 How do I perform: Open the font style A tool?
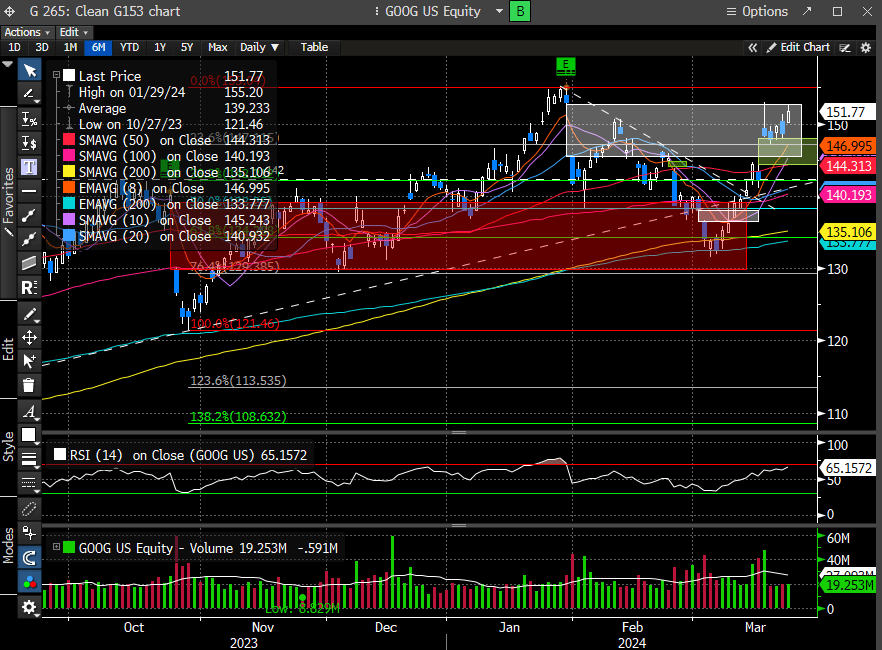coord(29,412)
